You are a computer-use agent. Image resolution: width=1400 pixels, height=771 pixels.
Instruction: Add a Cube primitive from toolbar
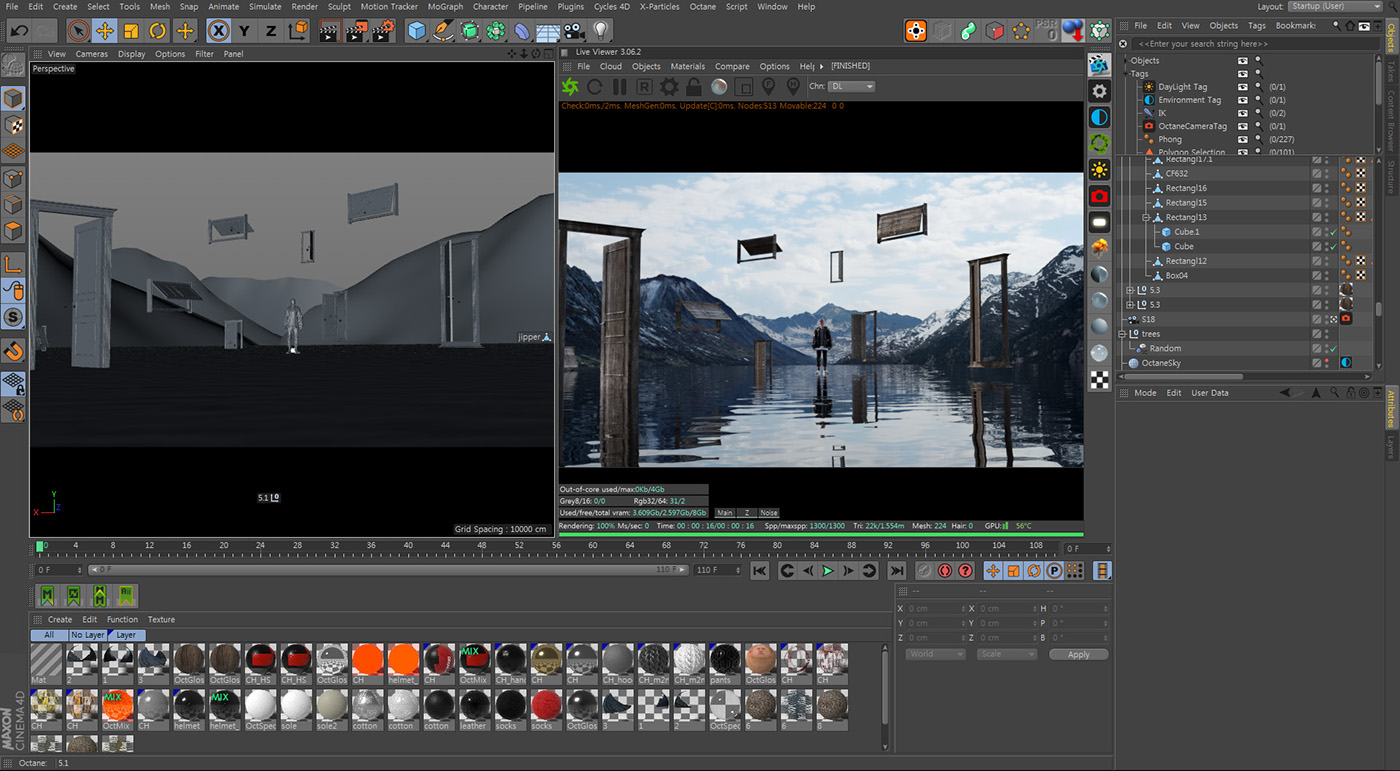(x=417, y=31)
